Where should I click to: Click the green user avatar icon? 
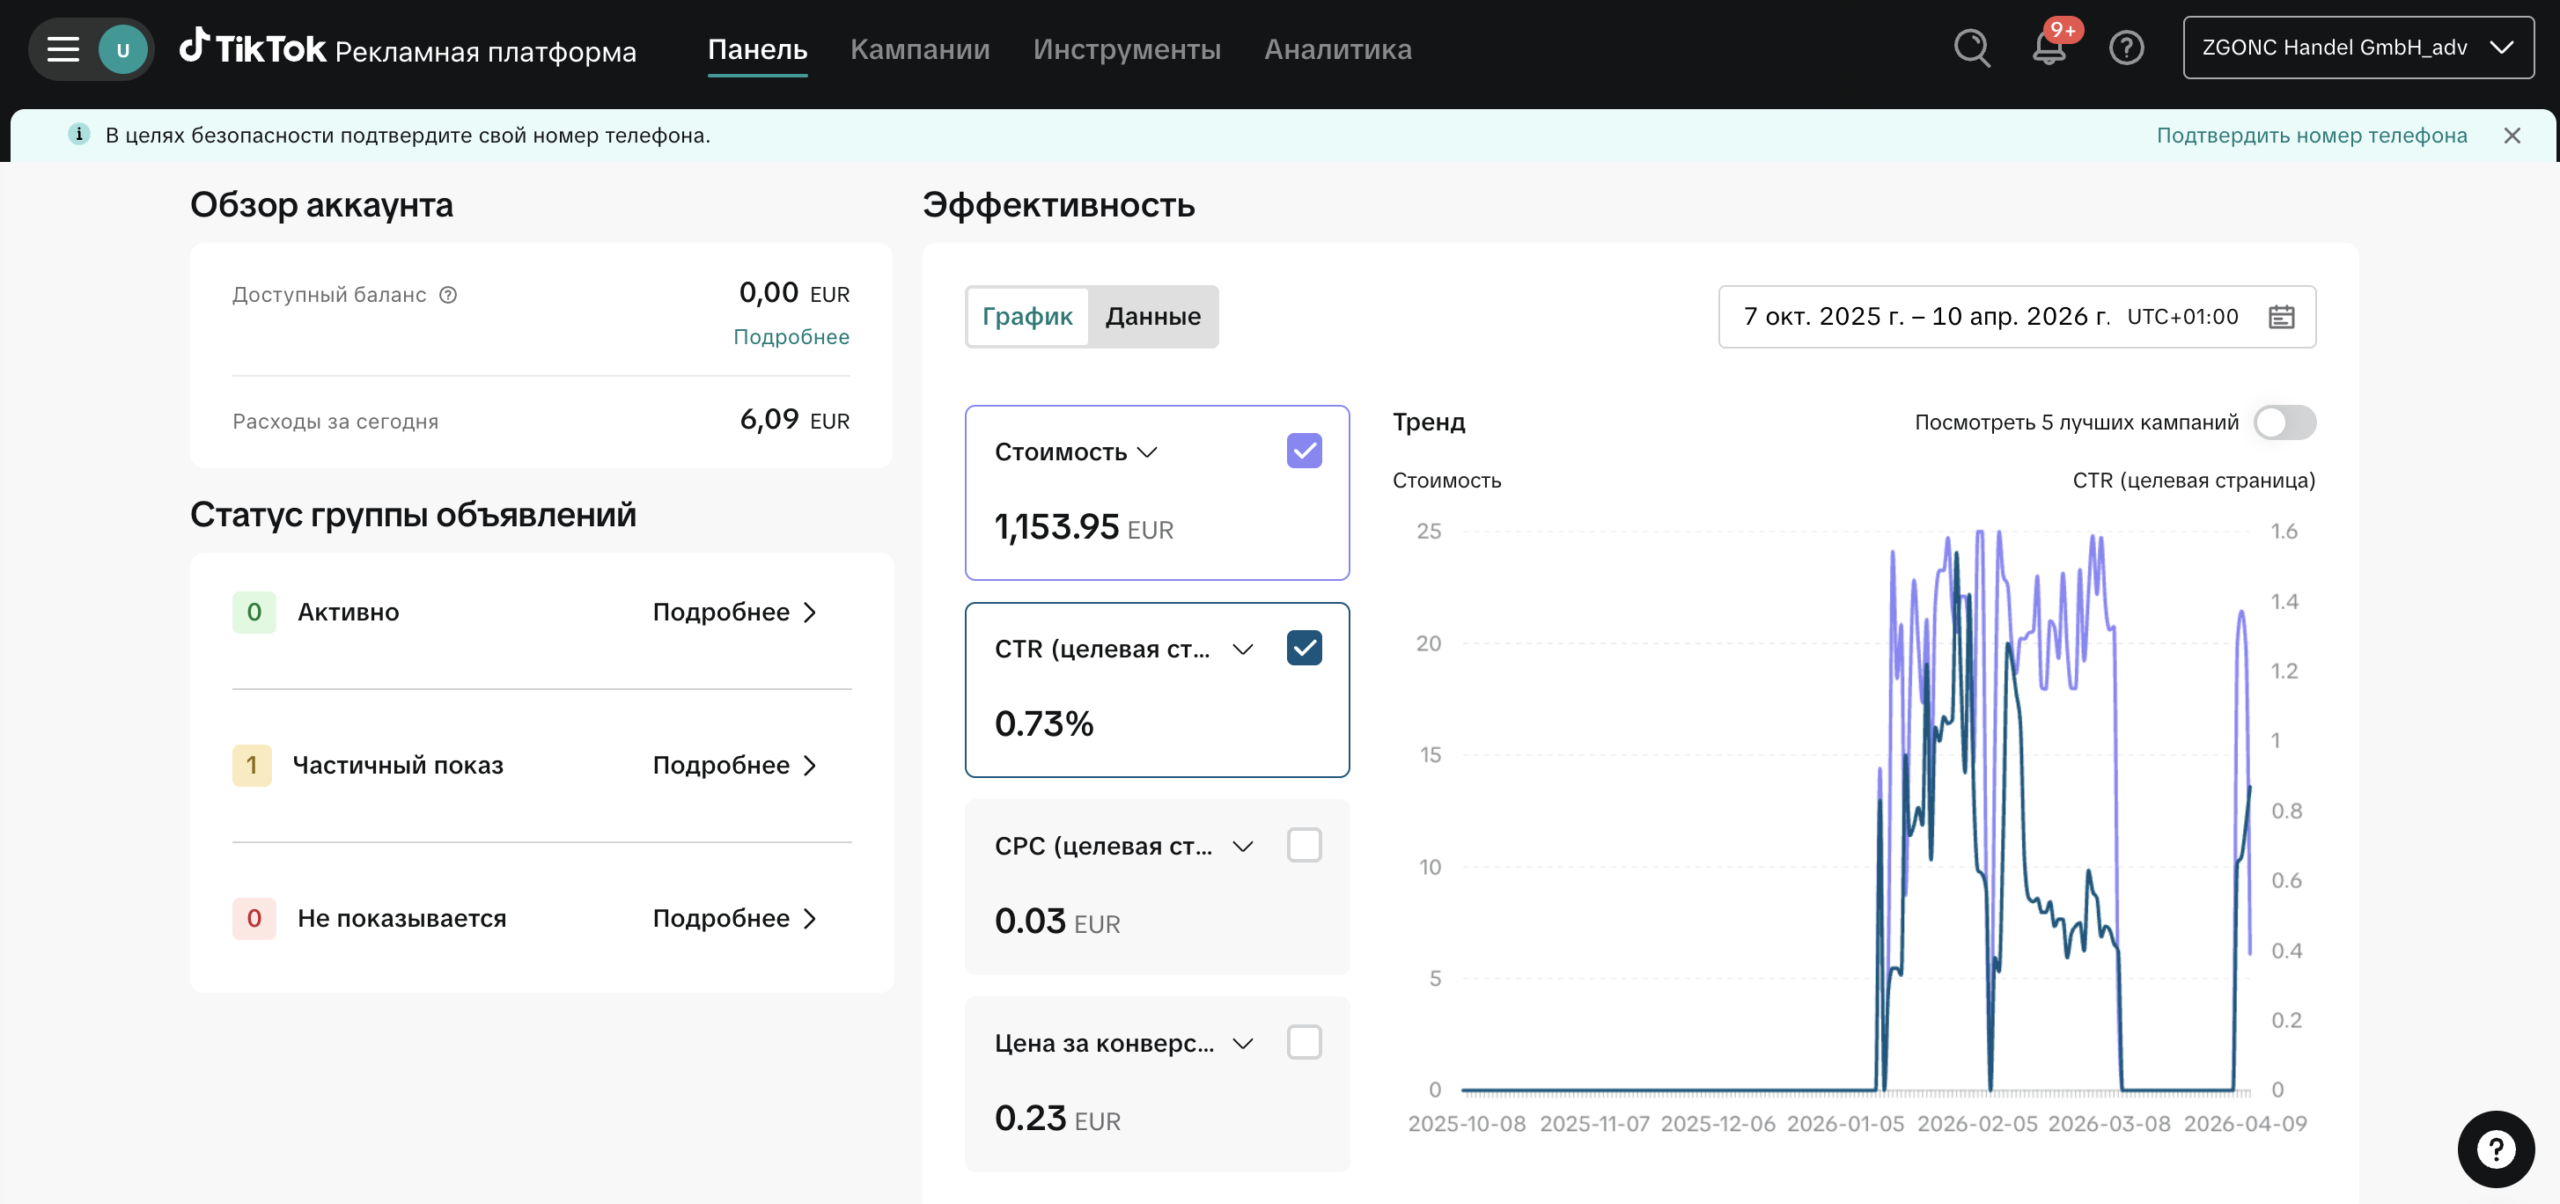(123, 49)
